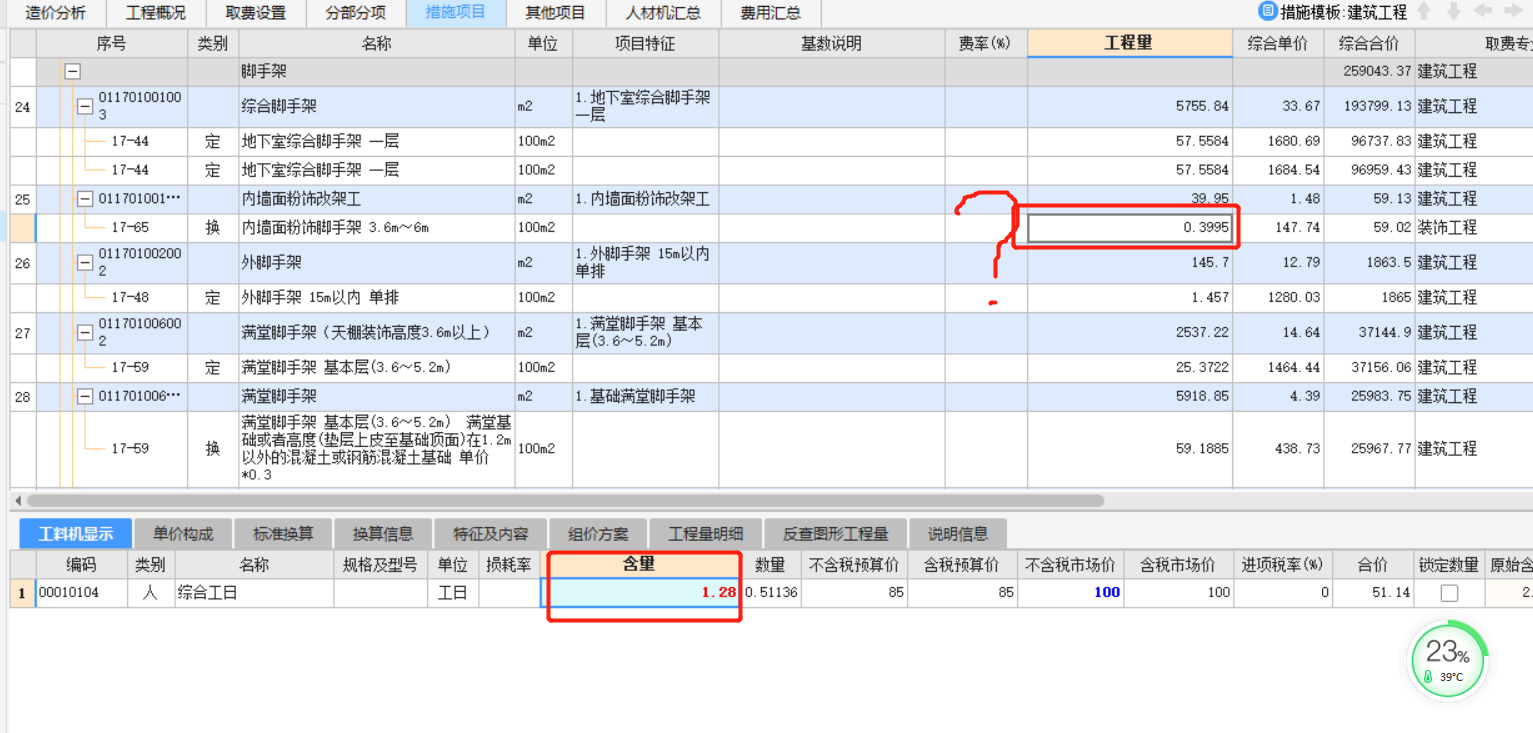
Task: Click the right arrow icon in toolbar
Action: pyautogui.click(x=1512, y=12)
